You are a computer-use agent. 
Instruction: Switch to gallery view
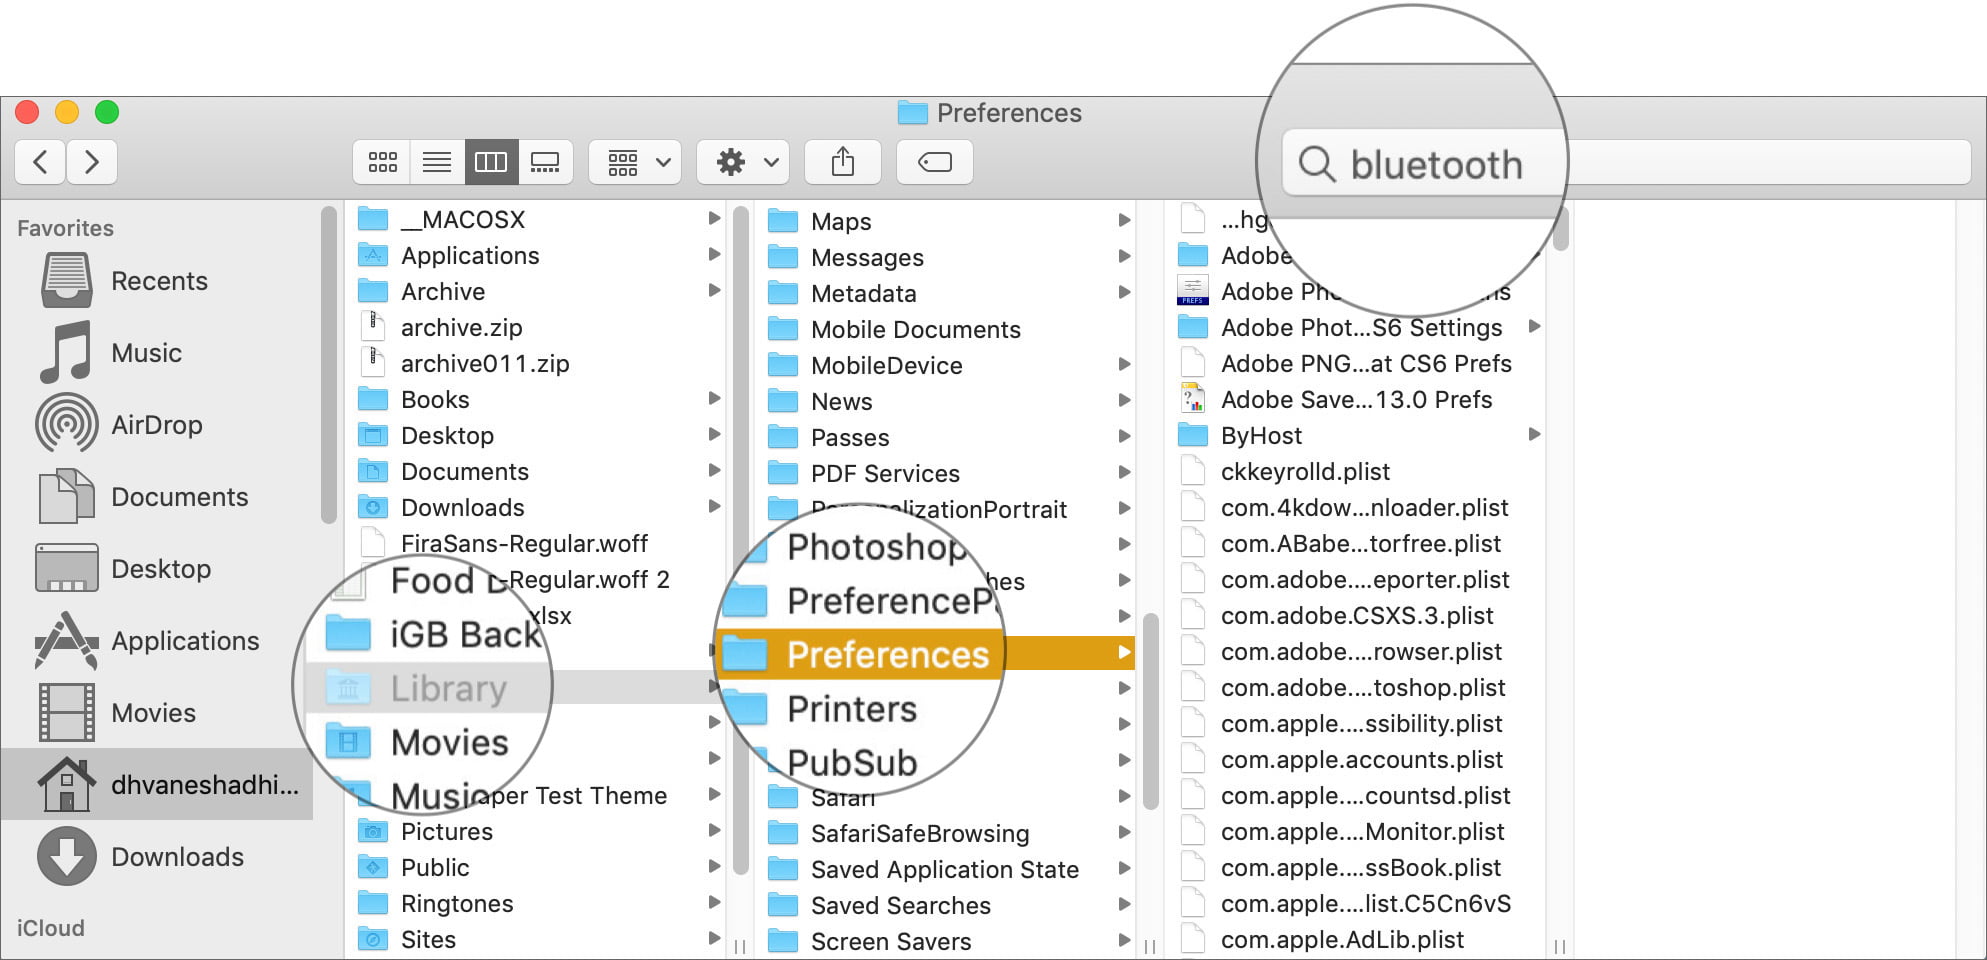[x=545, y=162]
